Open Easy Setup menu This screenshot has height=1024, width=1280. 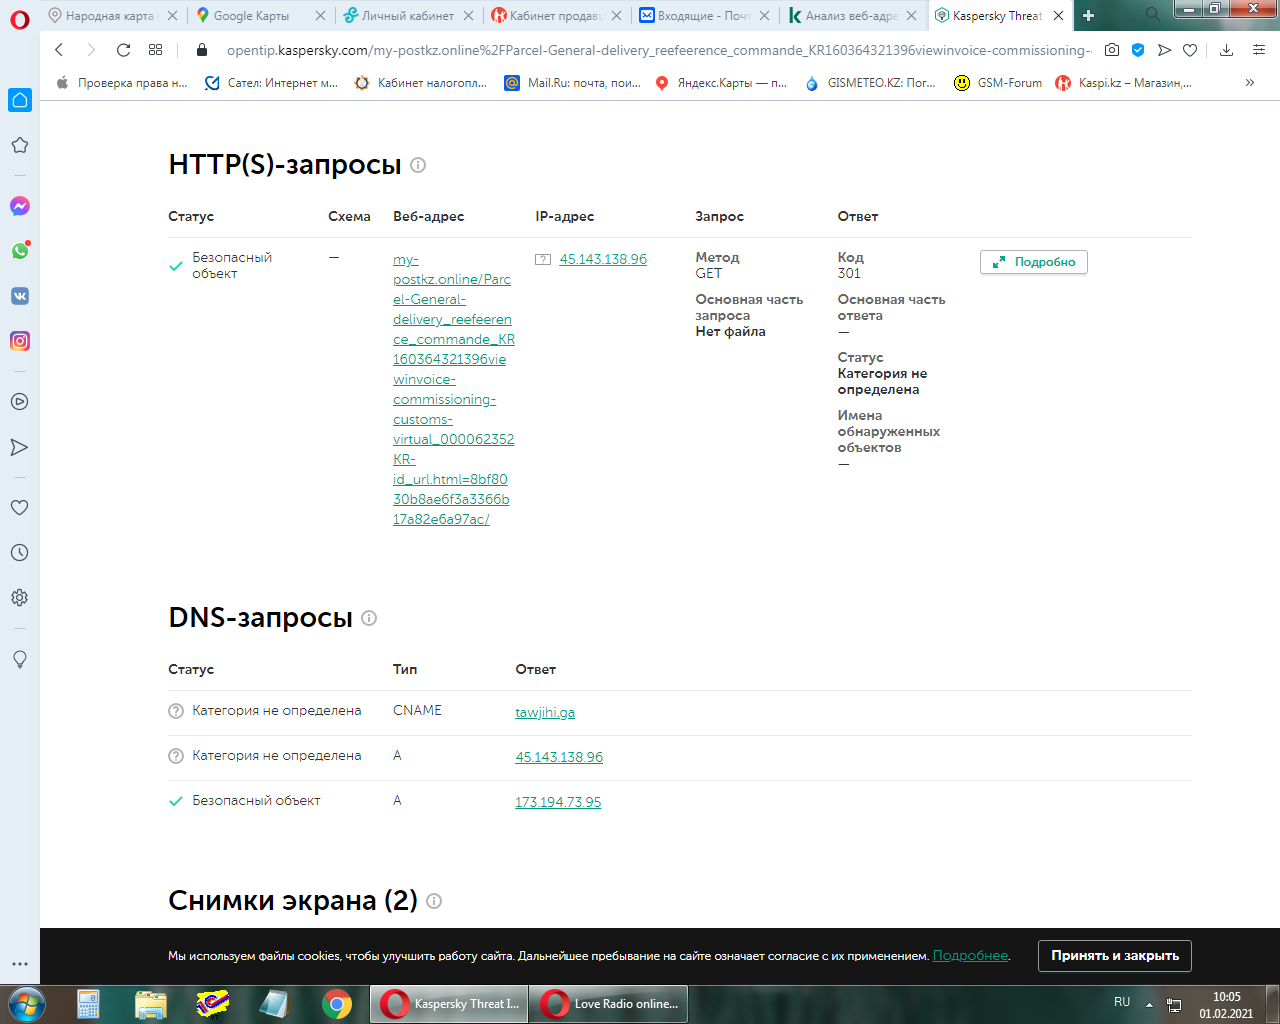click(1259, 50)
